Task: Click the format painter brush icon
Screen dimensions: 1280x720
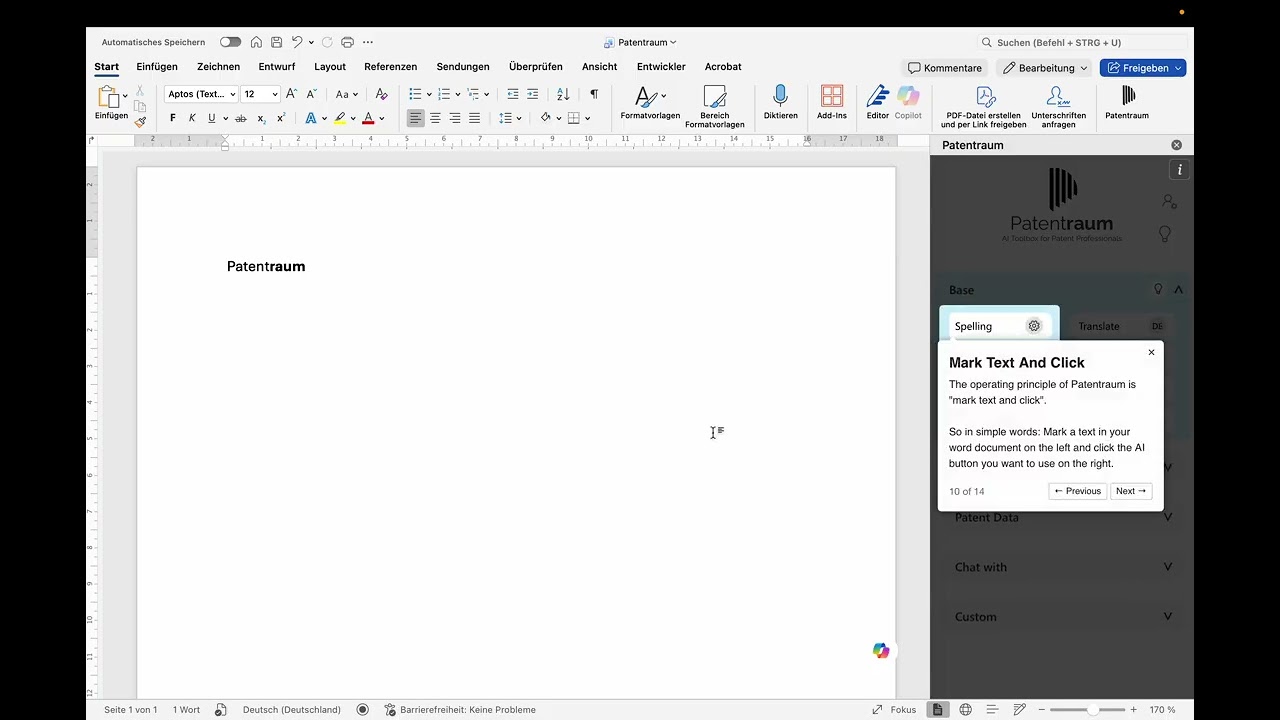Action: (x=140, y=122)
